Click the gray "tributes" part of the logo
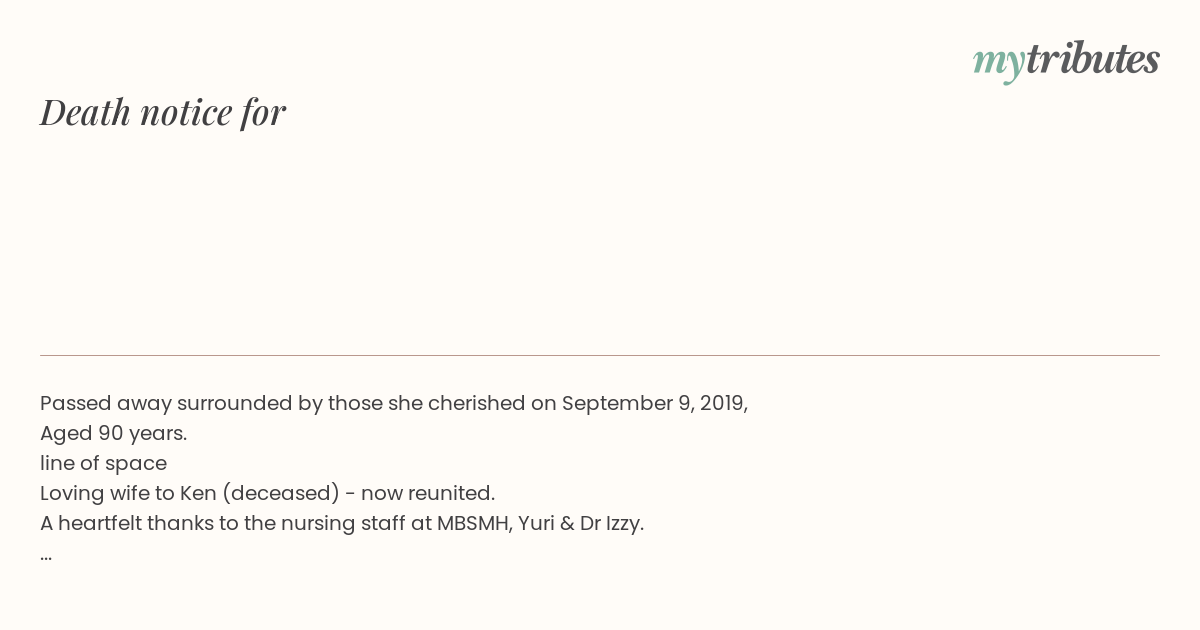 point(1093,58)
